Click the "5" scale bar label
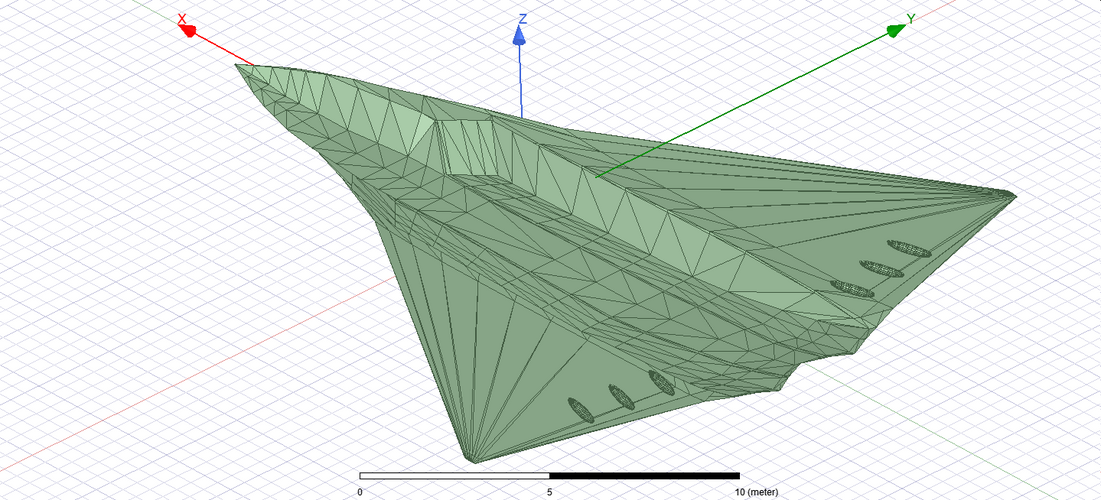 (x=550, y=492)
